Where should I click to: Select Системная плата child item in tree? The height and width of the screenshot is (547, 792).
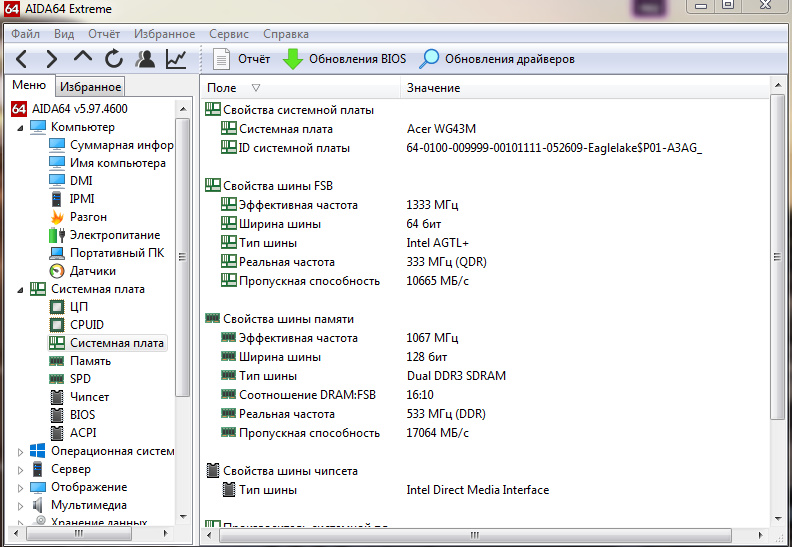coord(107,343)
